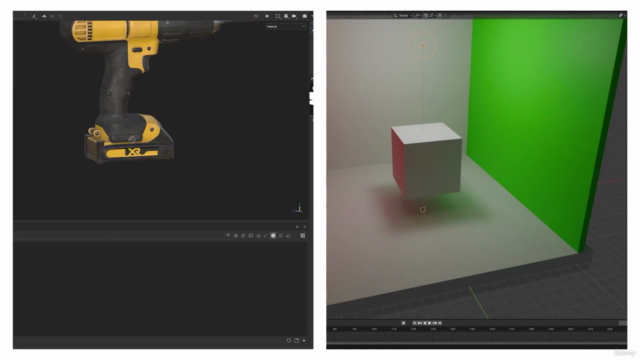Click the video camera icon in left toolbar
This screenshot has height=360, width=640.
coord(294,16)
